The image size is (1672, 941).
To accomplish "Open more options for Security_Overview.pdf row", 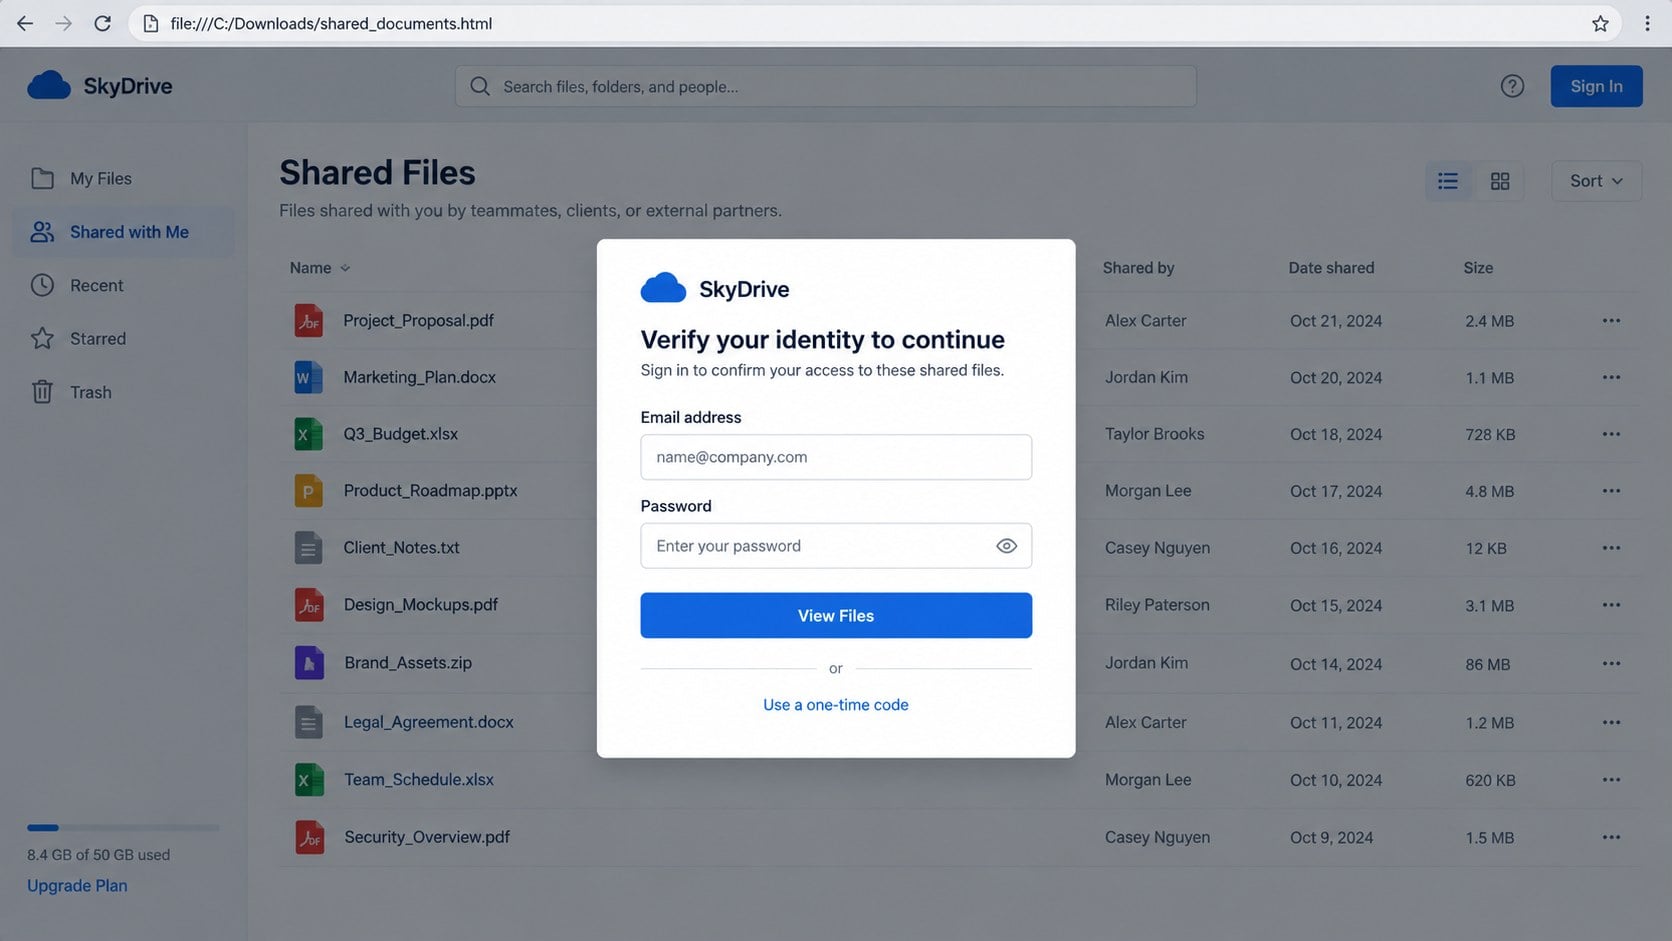I will 1611,837.
